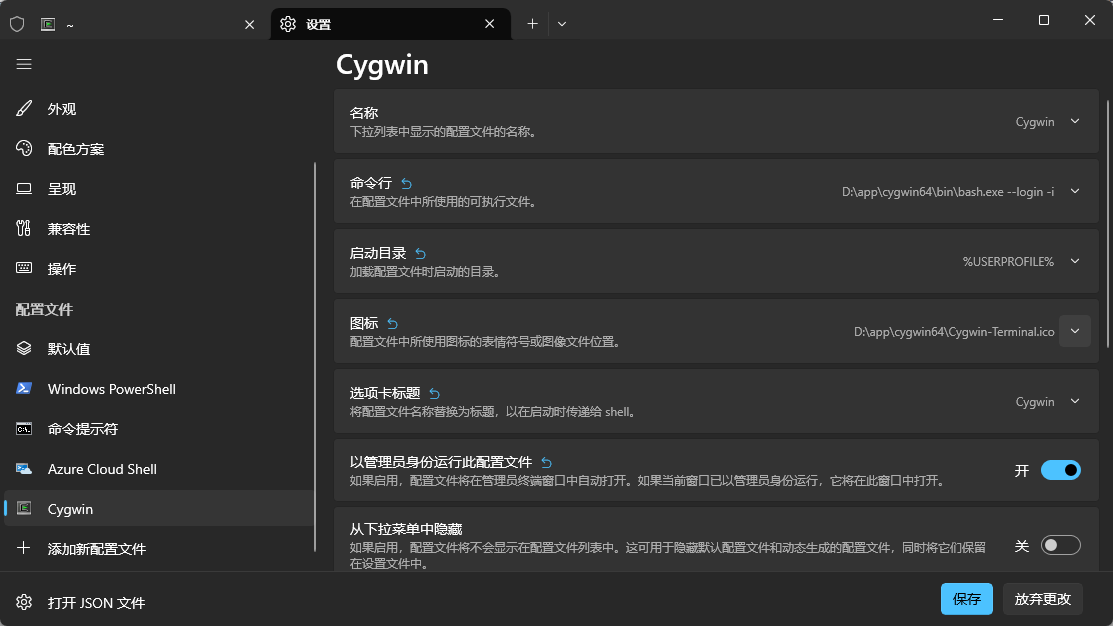Enable hide from dropdown (从下拉菜单中隐藏) toggle
Viewport: 1113px width, 626px height.
[x=1060, y=545]
